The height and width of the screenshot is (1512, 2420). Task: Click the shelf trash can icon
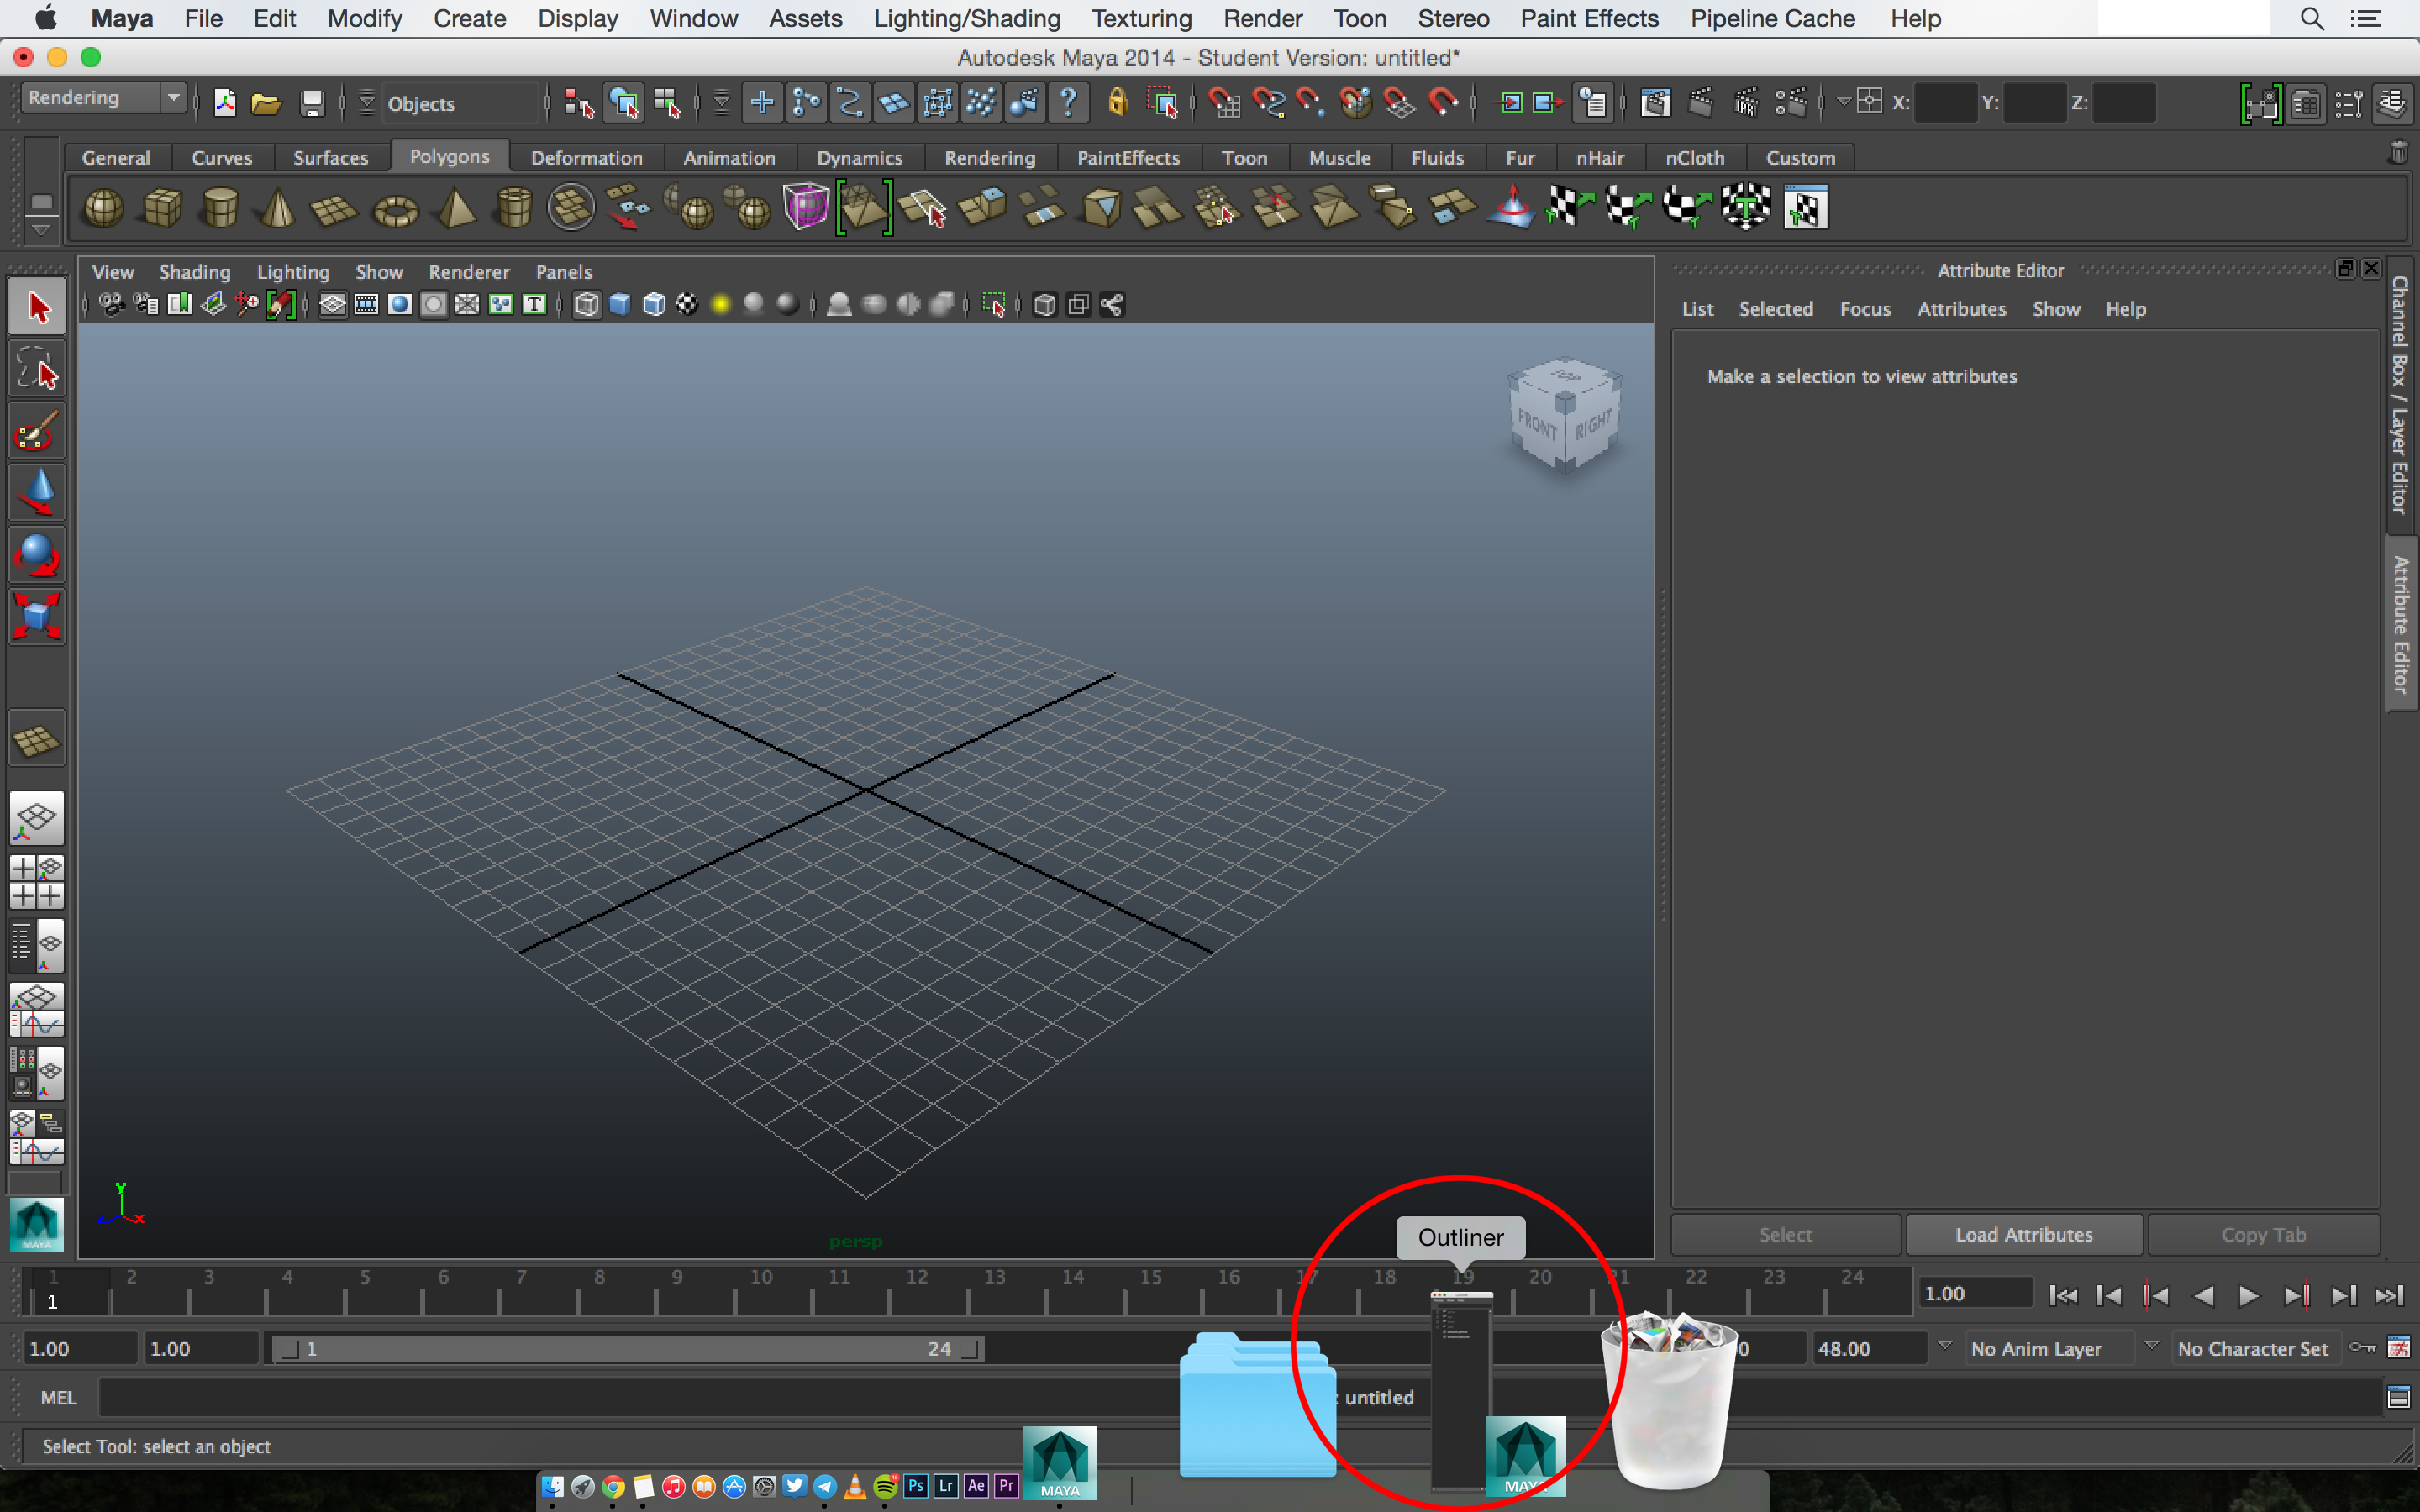(2398, 153)
